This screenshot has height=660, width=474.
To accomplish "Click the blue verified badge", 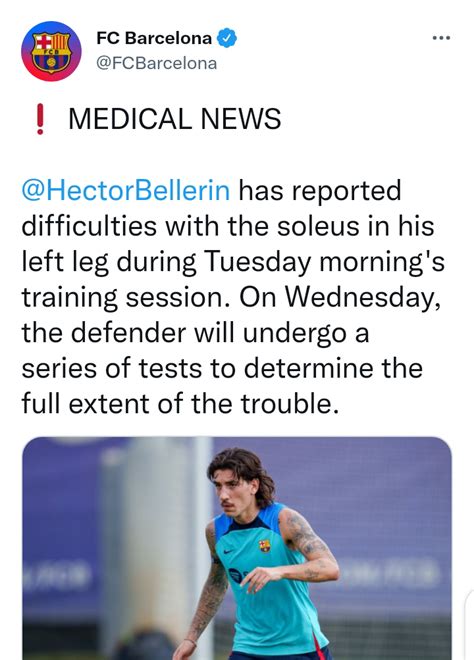I will coord(226,38).
